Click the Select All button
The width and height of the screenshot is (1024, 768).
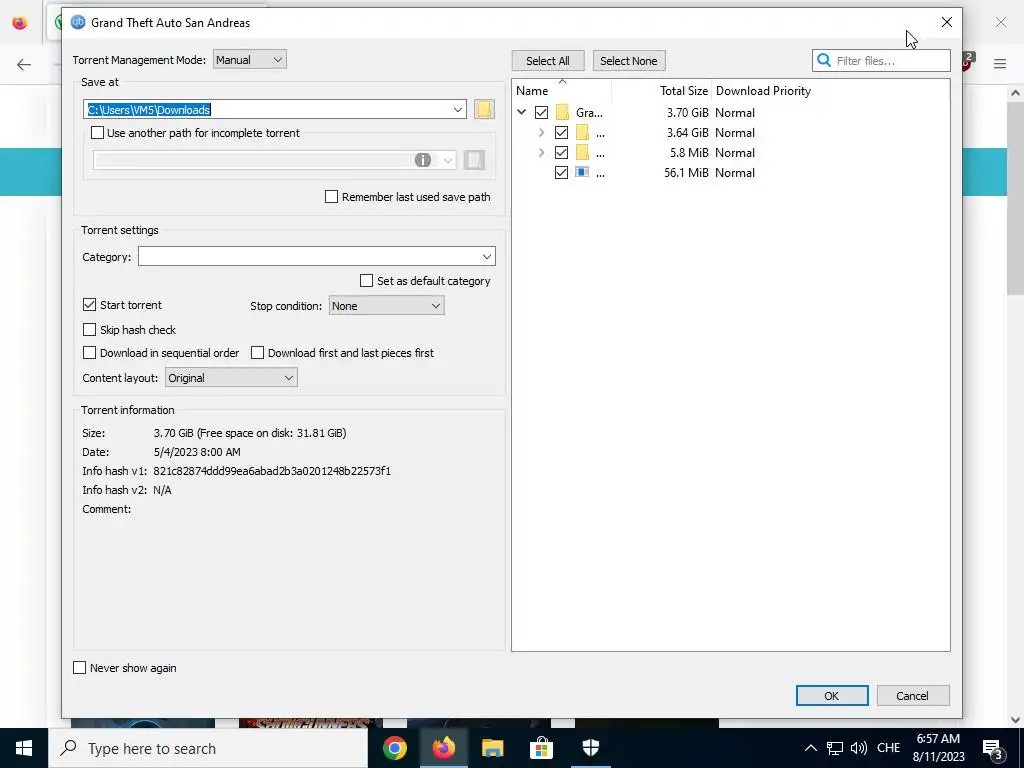[548, 61]
